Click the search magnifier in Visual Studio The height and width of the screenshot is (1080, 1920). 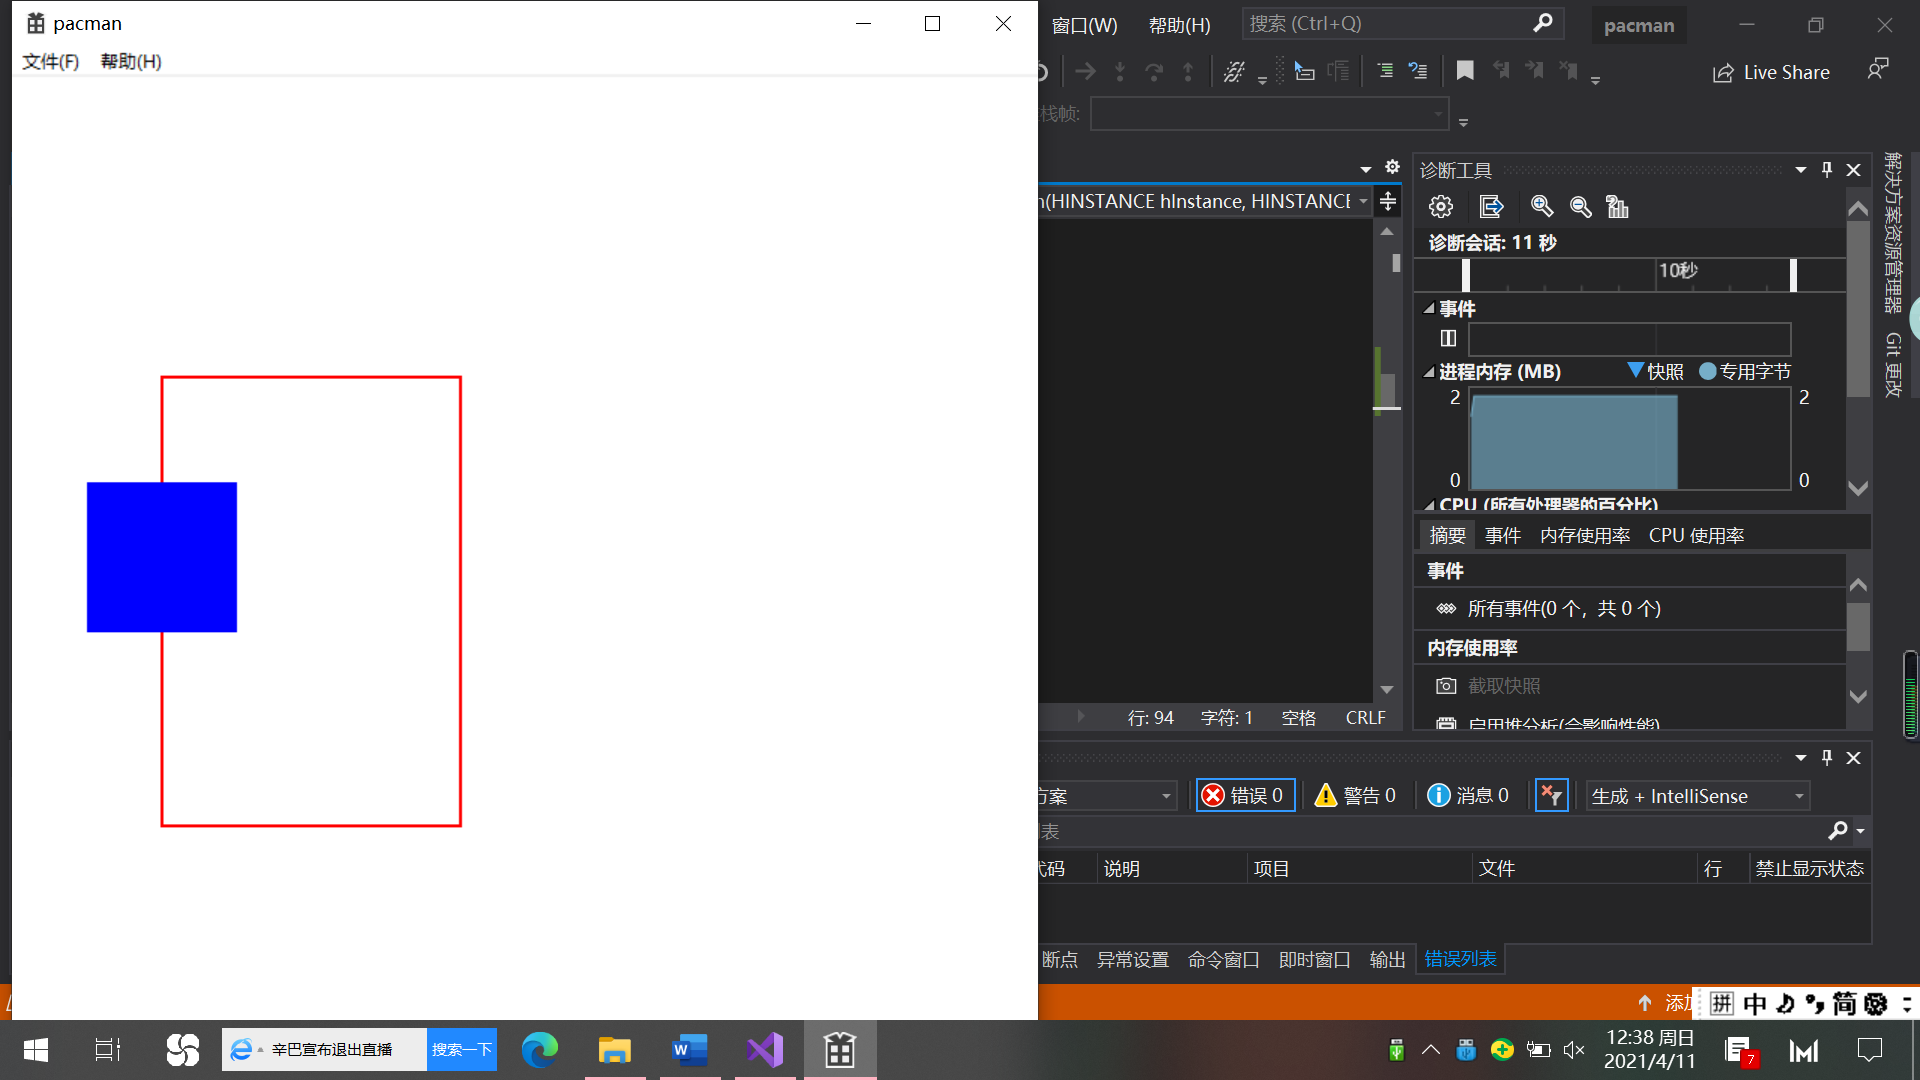(1542, 23)
